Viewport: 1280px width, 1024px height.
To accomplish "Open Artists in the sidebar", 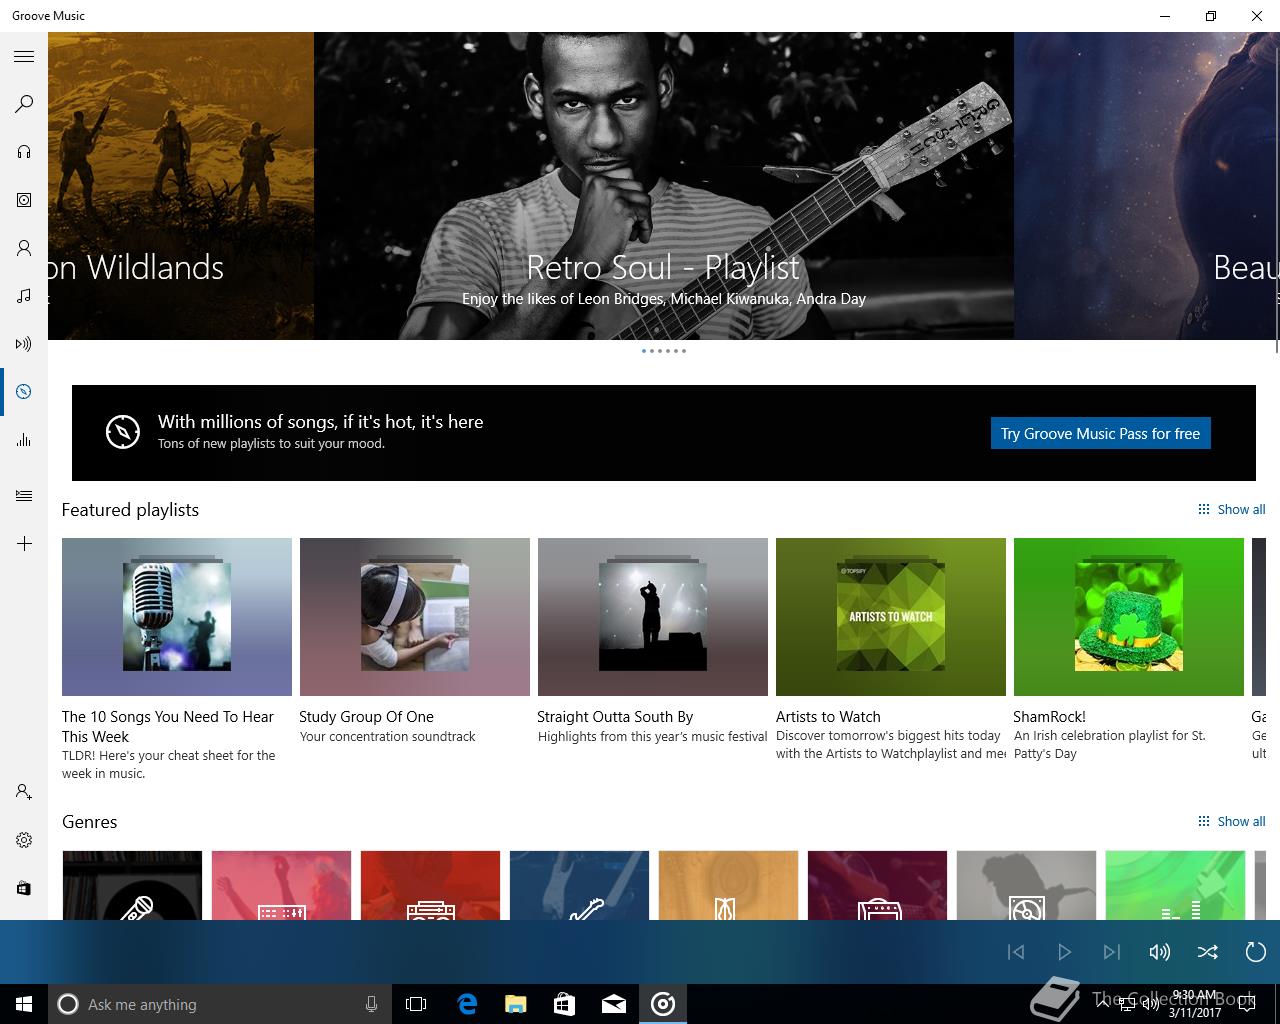I will [24, 248].
